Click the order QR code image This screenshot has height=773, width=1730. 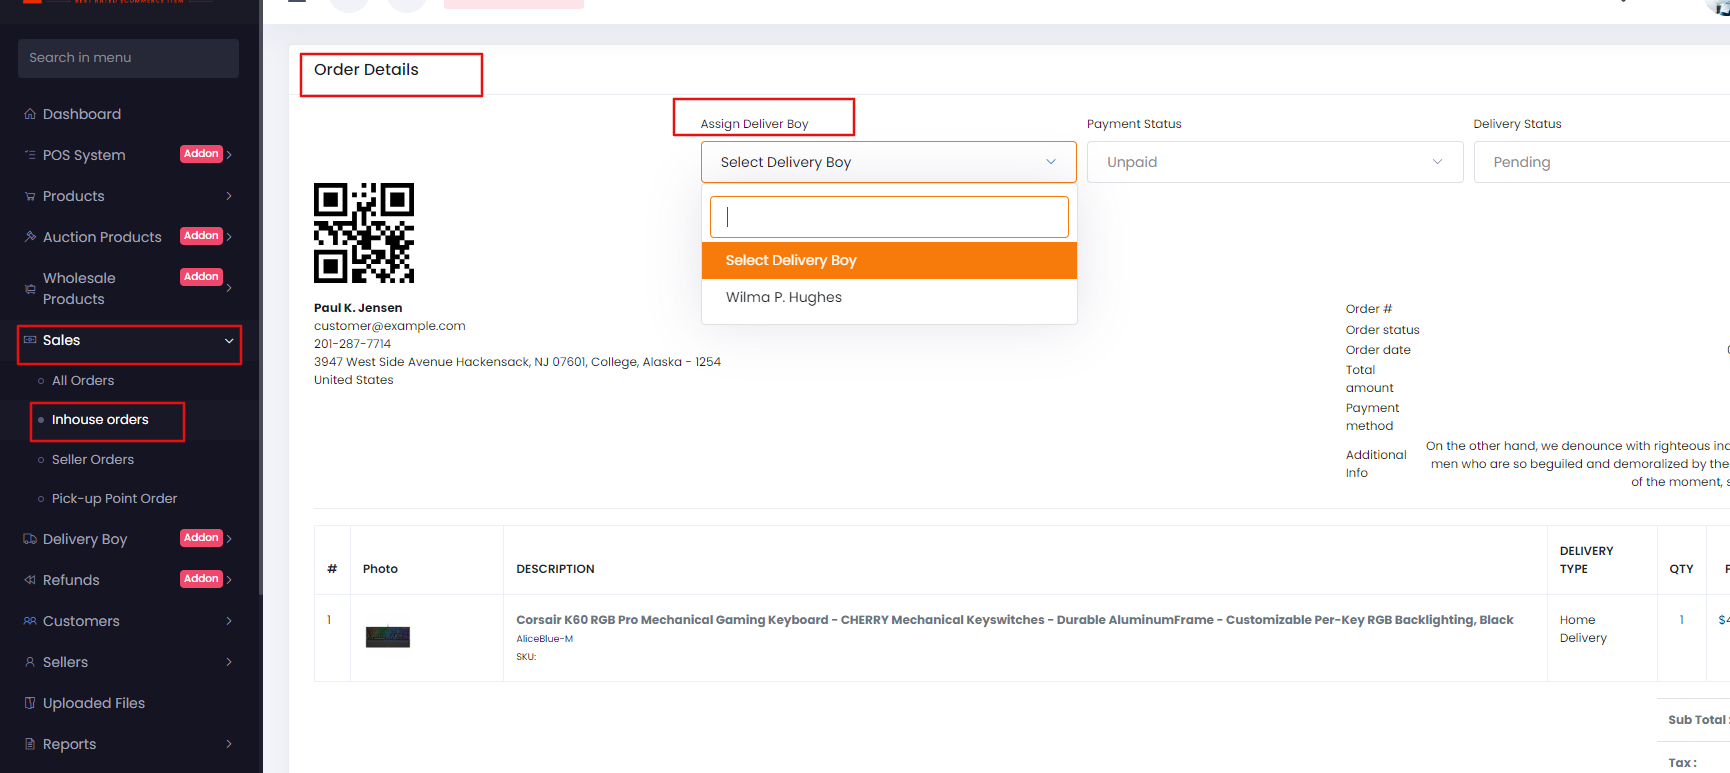tap(364, 233)
